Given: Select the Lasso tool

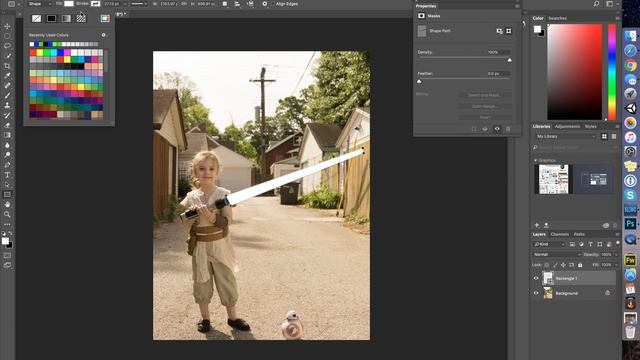Looking at the screenshot, I should tap(7, 46).
